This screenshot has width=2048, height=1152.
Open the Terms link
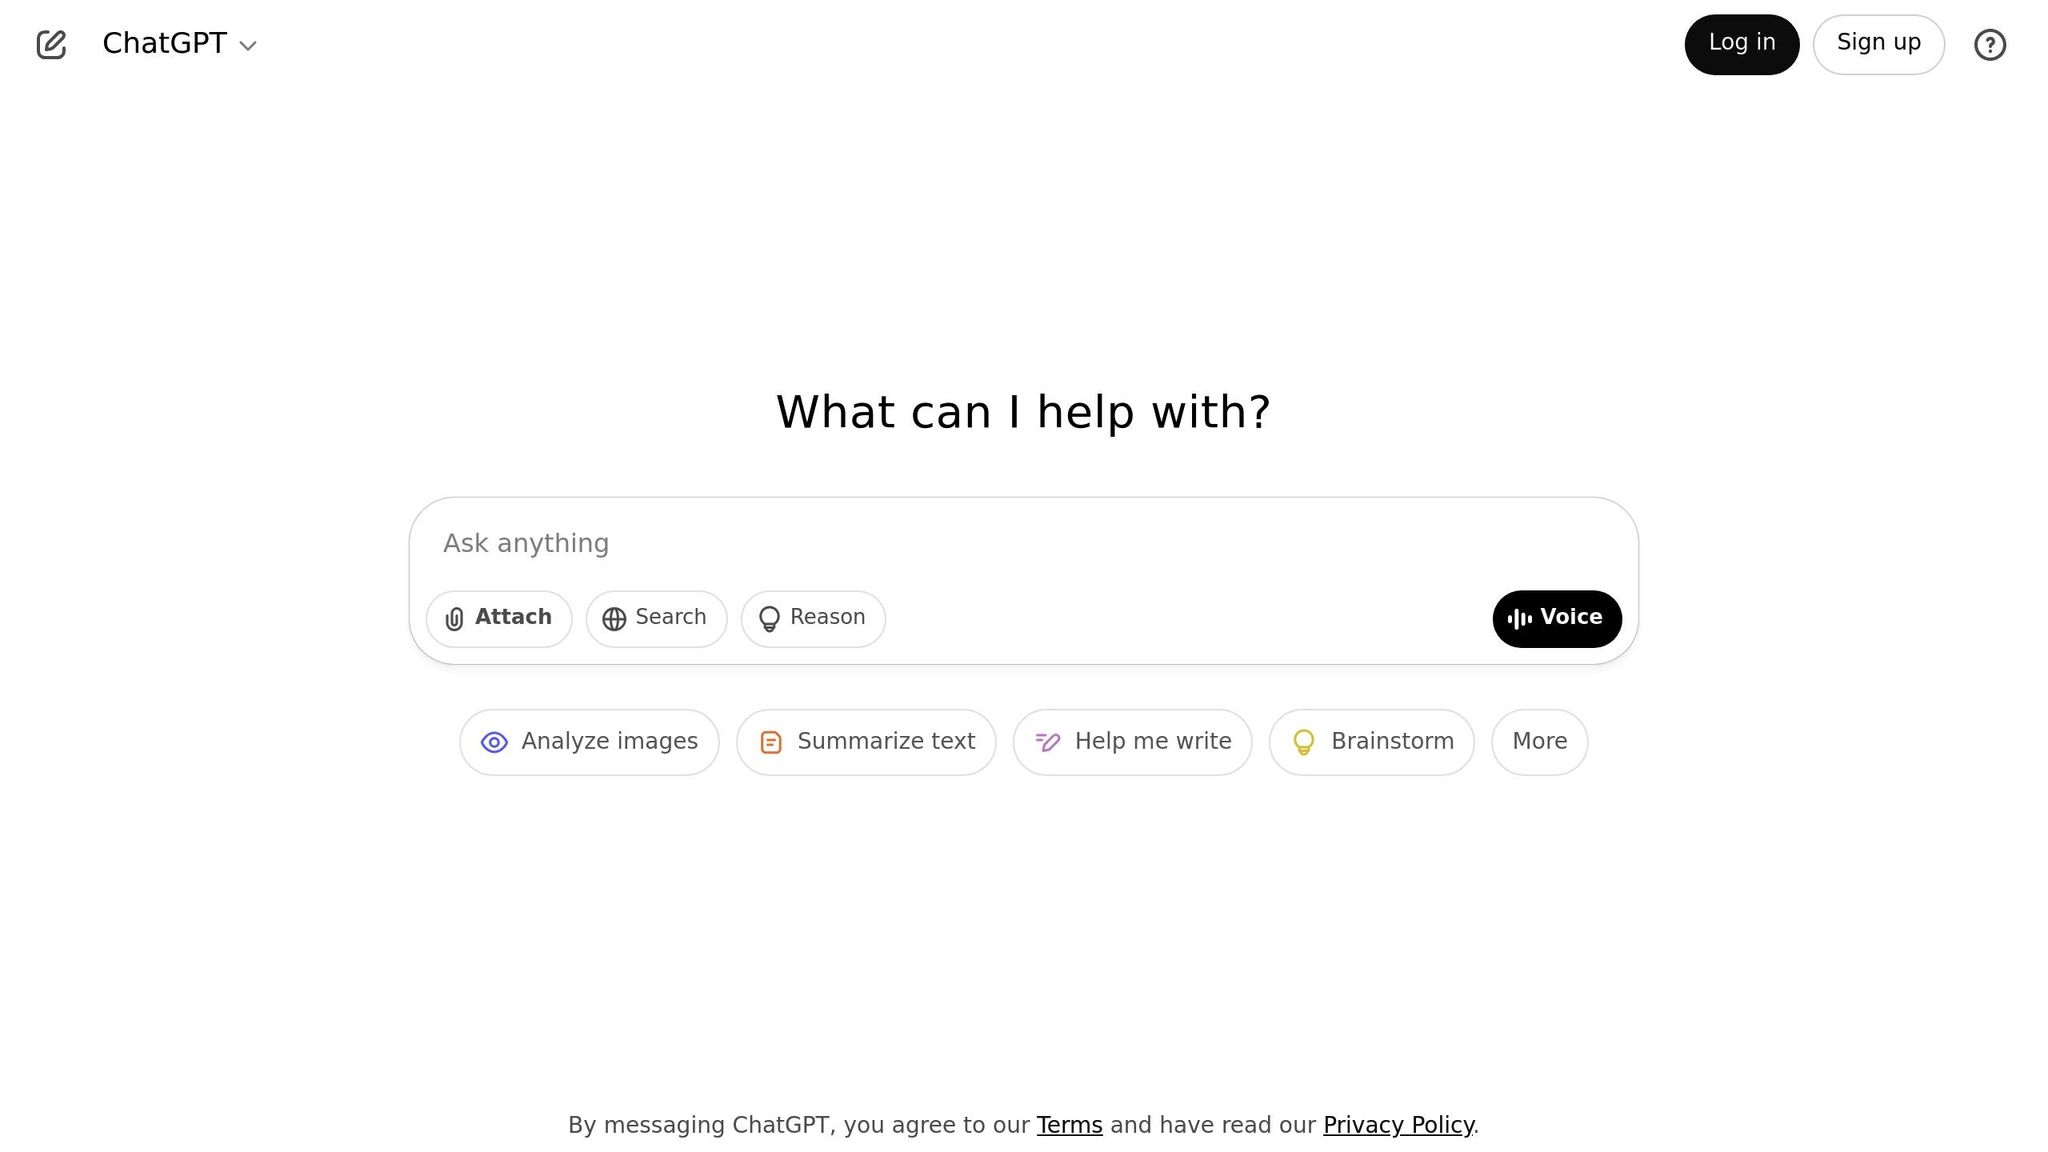click(x=1069, y=1125)
